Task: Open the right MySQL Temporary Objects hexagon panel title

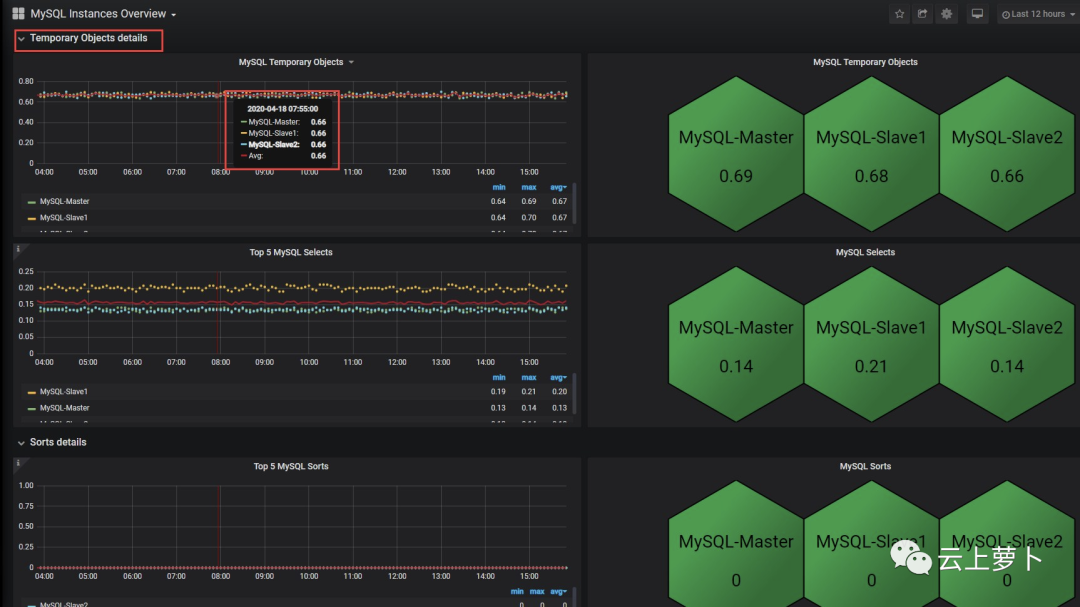Action: coord(865,62)
